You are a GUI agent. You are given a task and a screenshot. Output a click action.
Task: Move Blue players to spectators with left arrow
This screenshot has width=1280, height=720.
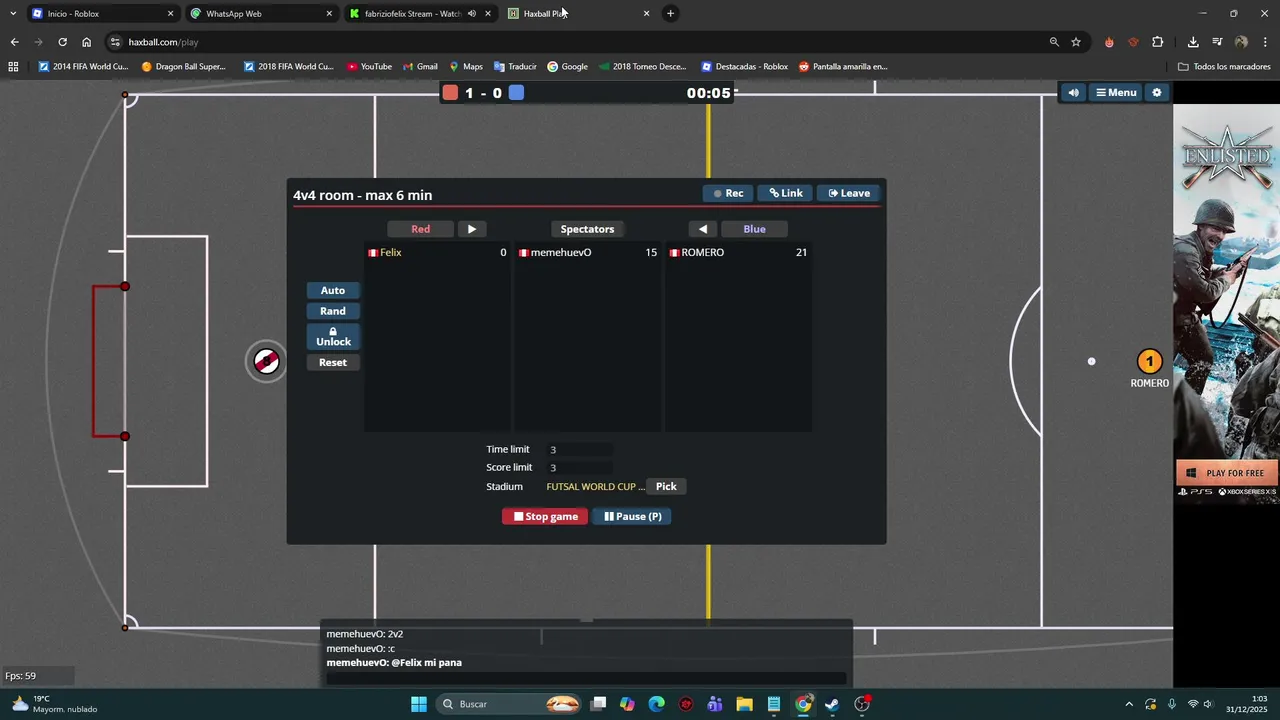(x=703, y=229)
